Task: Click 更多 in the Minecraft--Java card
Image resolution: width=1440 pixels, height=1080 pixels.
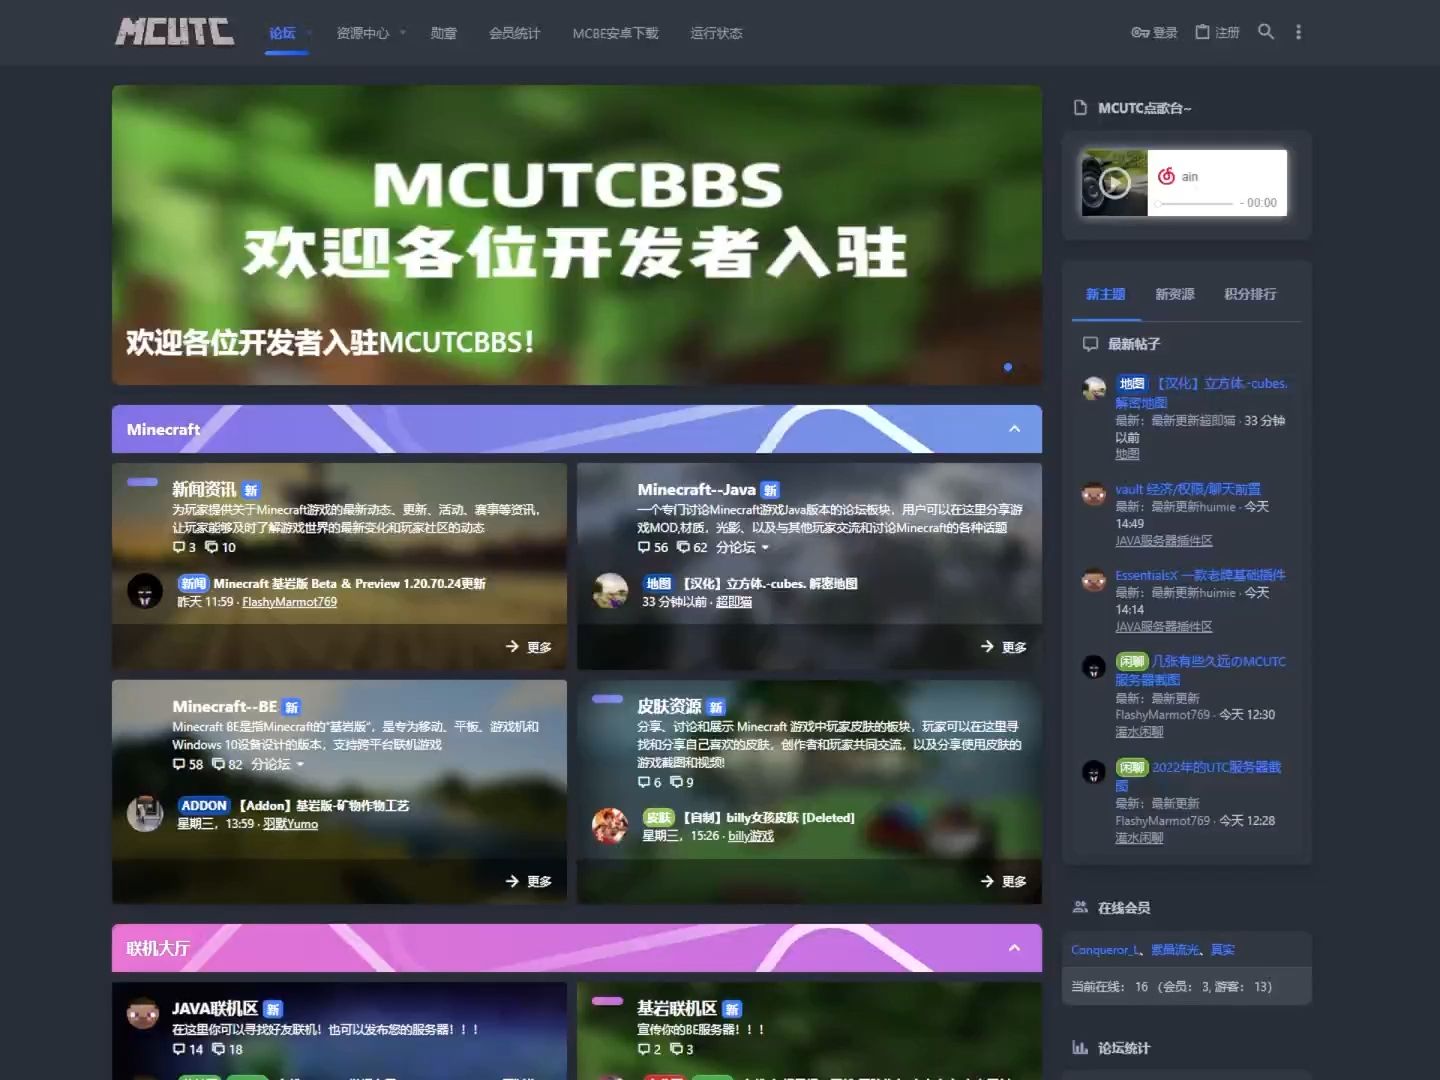Action: coord(1004,647)
